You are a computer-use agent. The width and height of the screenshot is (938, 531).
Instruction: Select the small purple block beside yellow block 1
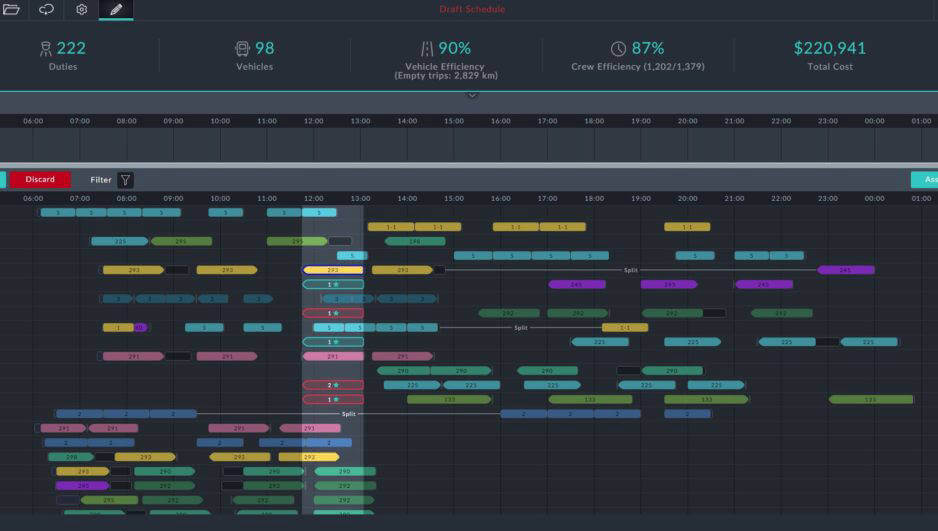pos(140,327)
